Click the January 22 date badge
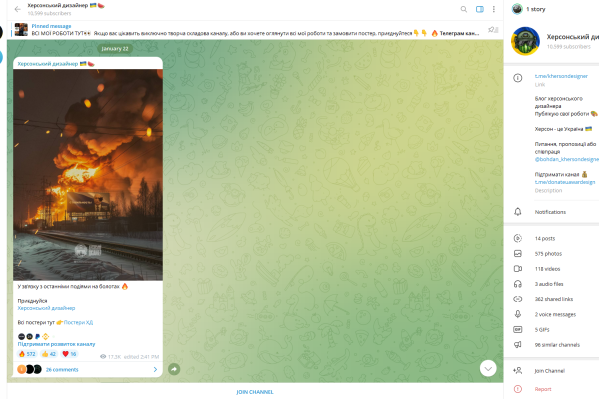Screen dimensions: 599x399 115,49
